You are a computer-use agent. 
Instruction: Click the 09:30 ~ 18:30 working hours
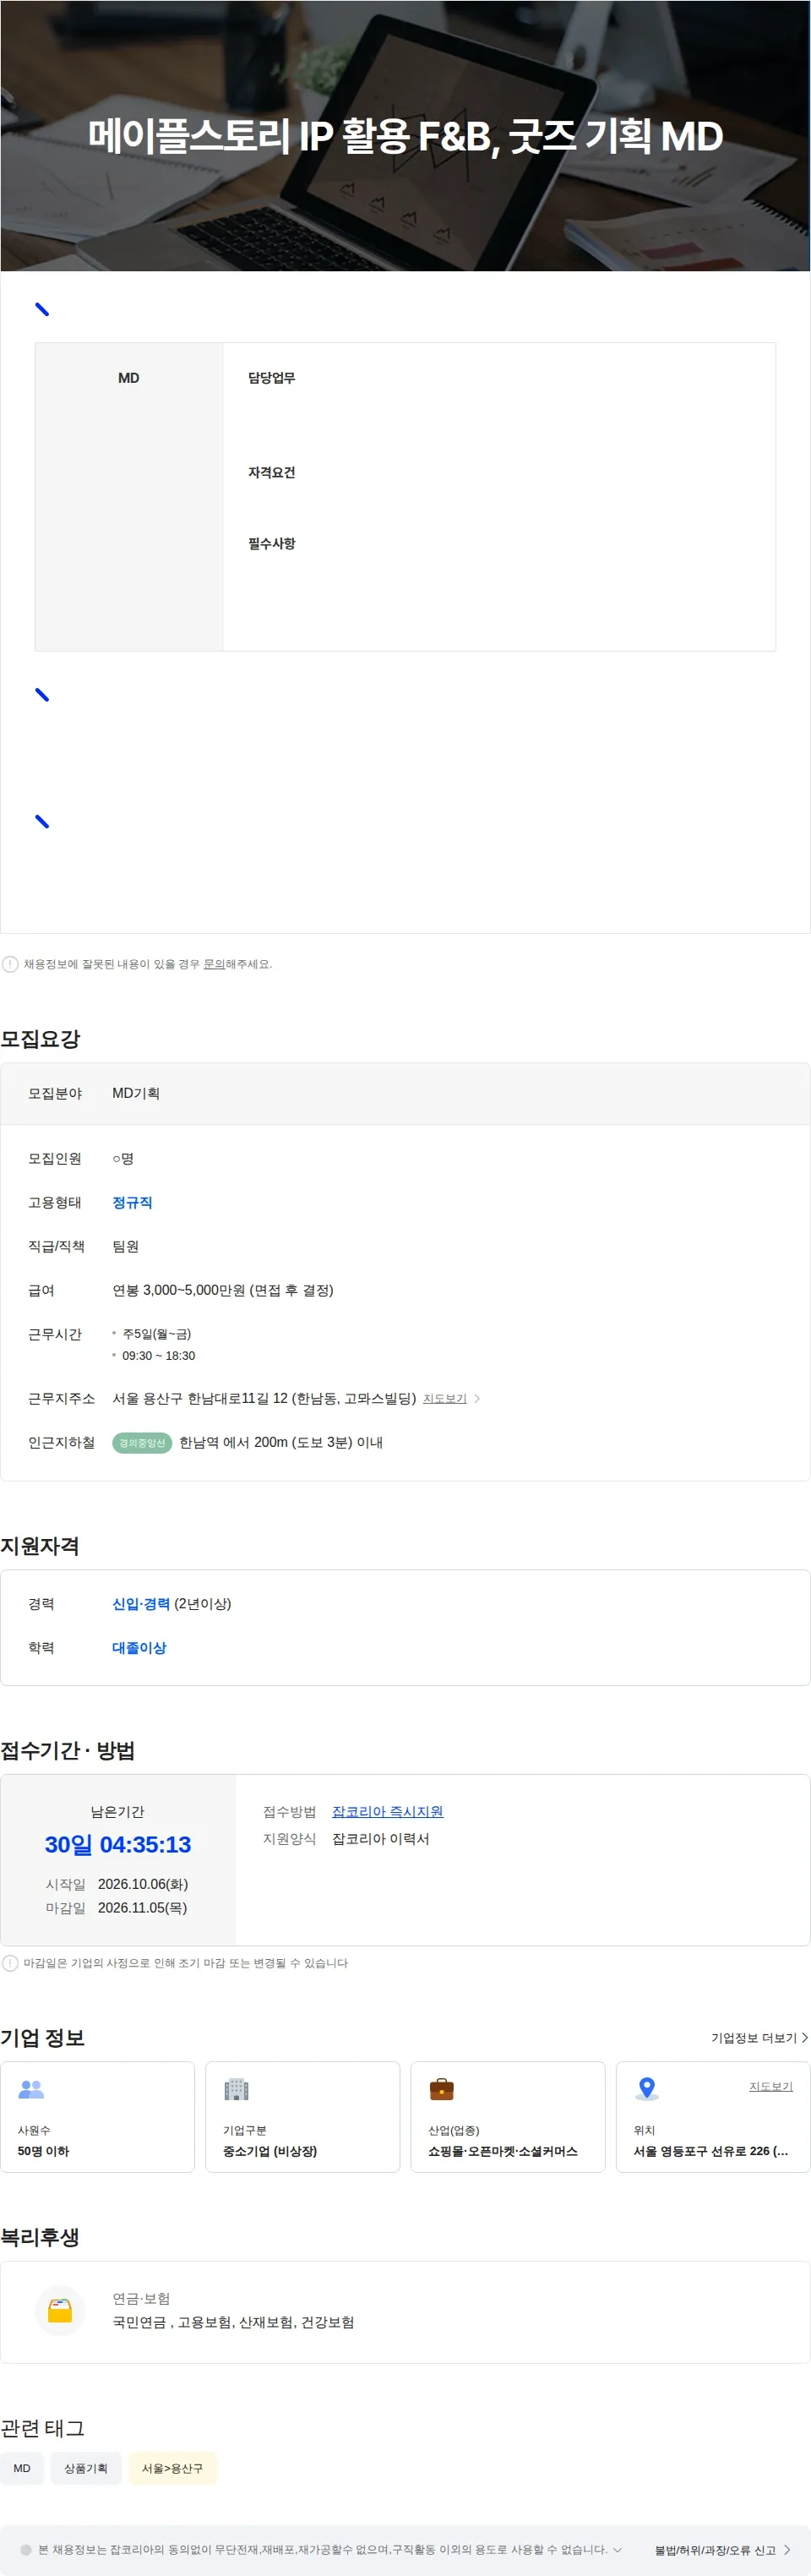point(159,1356)
